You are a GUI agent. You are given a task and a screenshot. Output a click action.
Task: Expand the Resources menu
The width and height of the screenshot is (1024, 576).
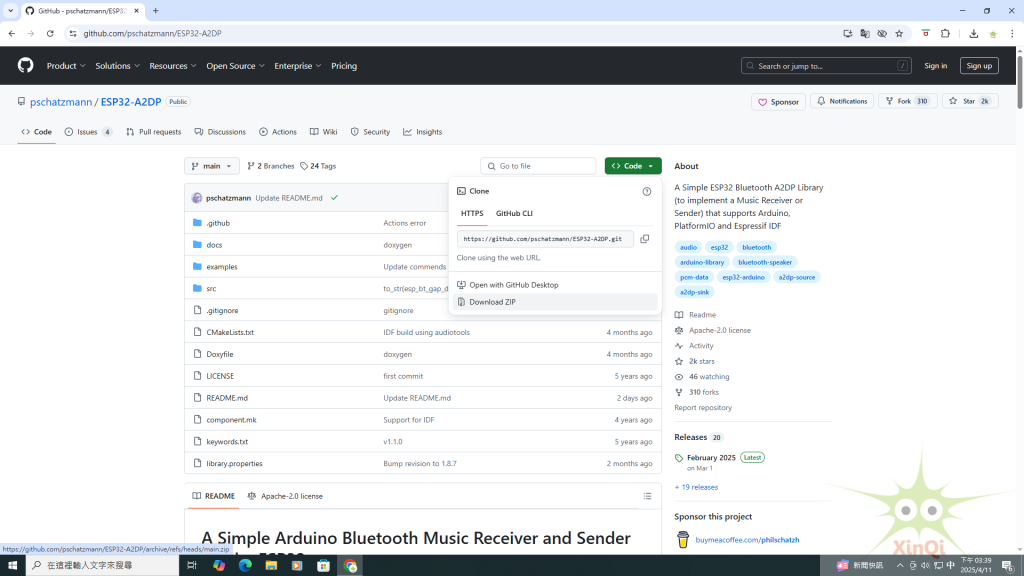pos(172,66)
